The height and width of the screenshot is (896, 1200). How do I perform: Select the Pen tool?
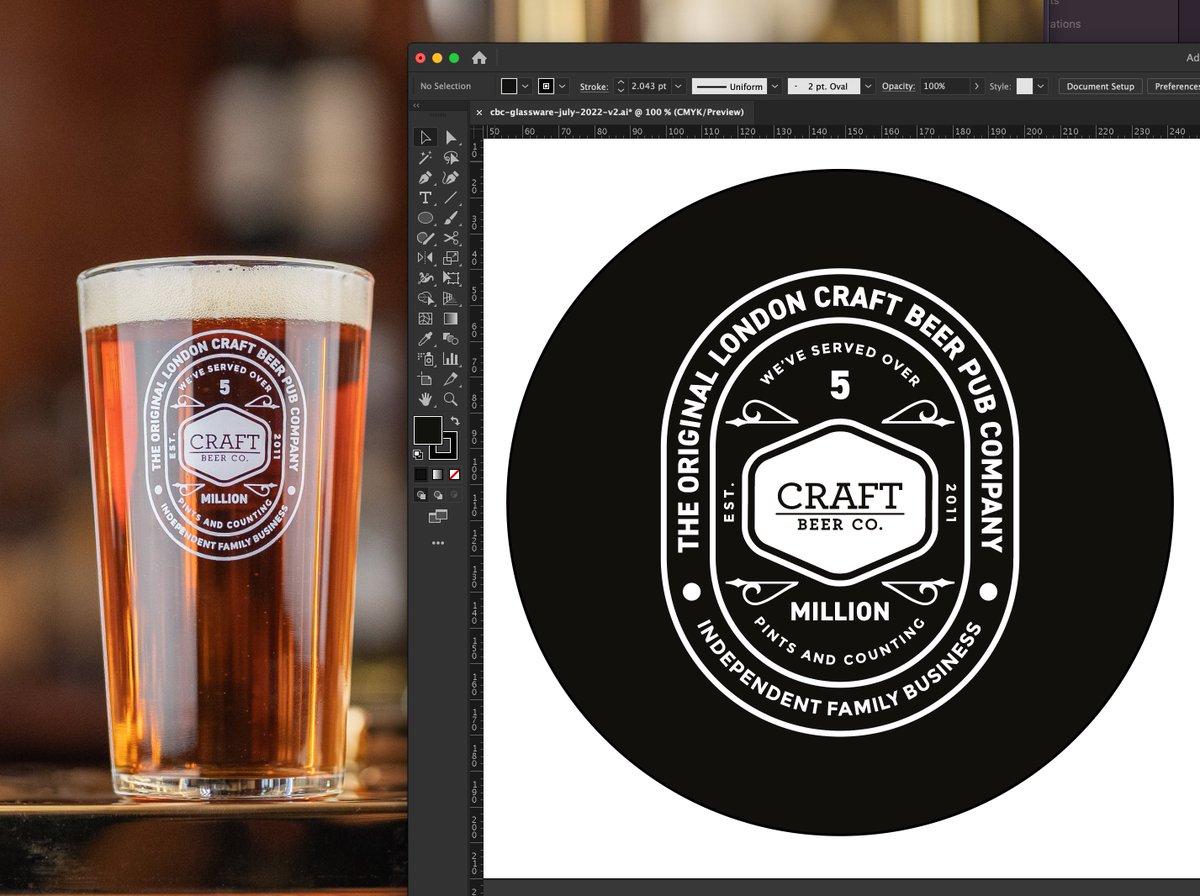(425, 177)
